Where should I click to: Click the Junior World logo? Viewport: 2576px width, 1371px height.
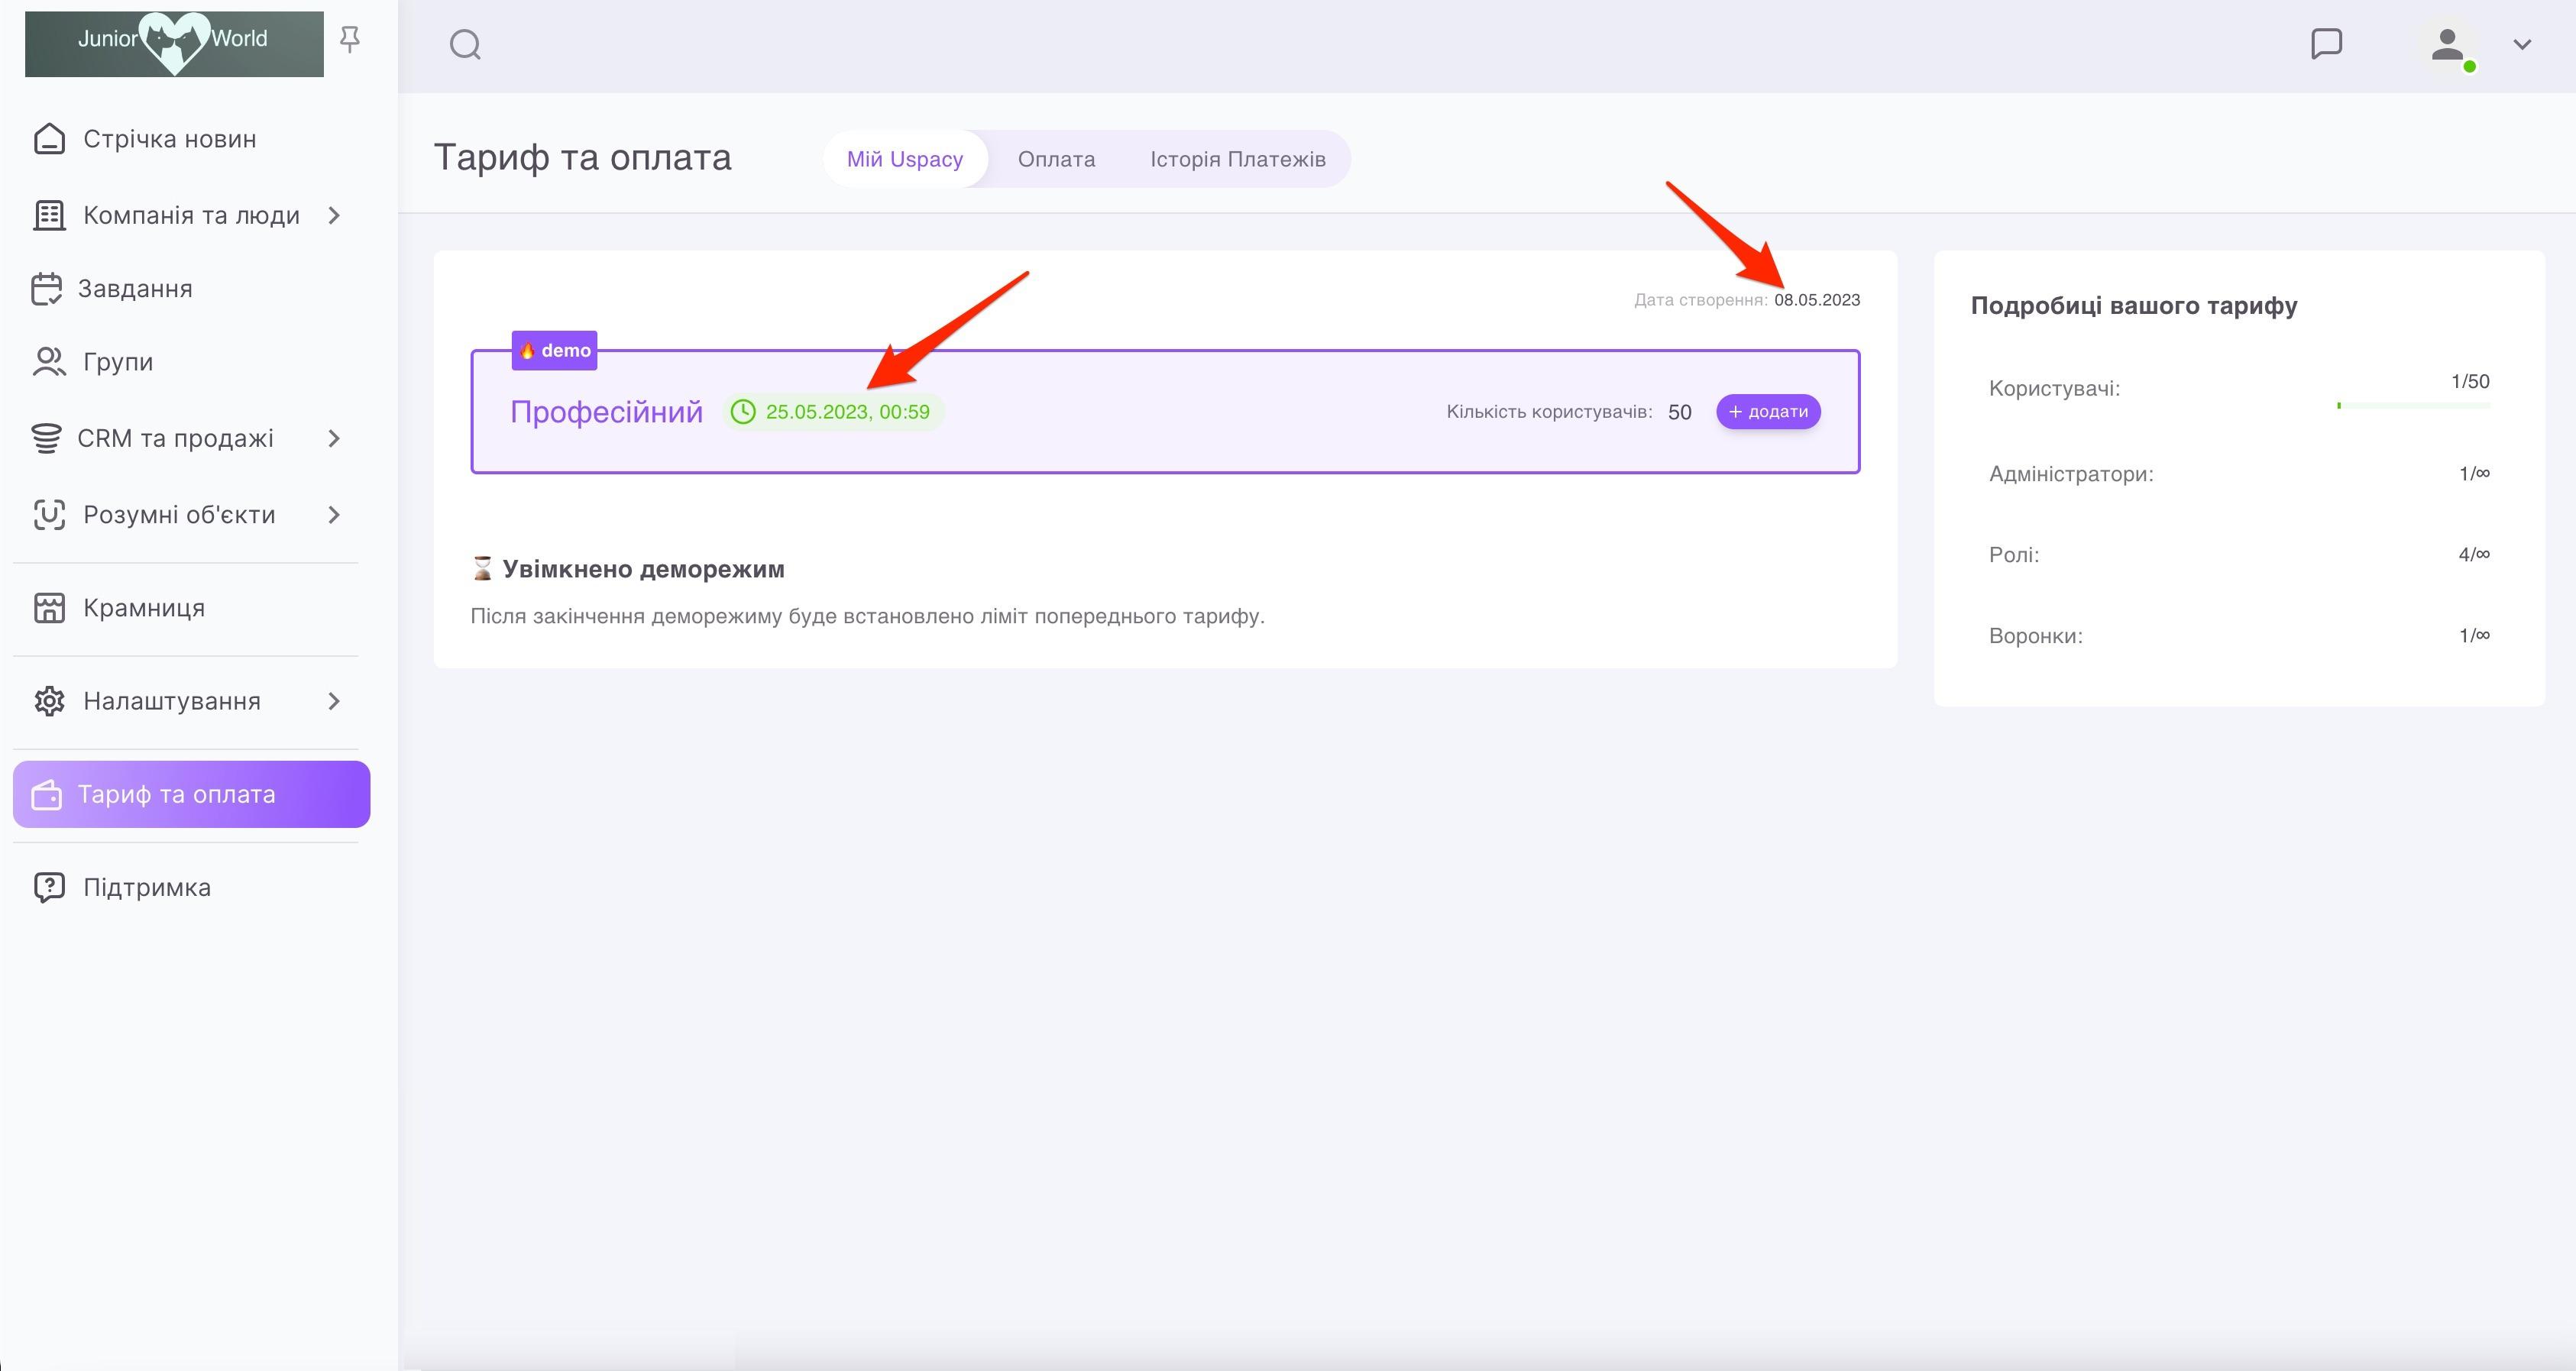point(174,44)
